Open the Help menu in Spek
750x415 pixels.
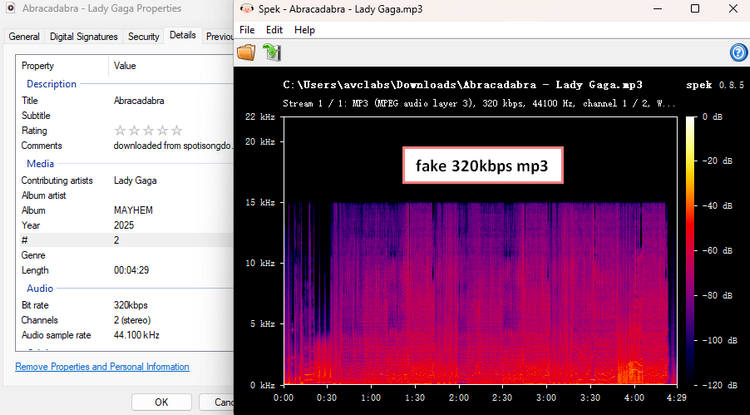click(305, 30)
